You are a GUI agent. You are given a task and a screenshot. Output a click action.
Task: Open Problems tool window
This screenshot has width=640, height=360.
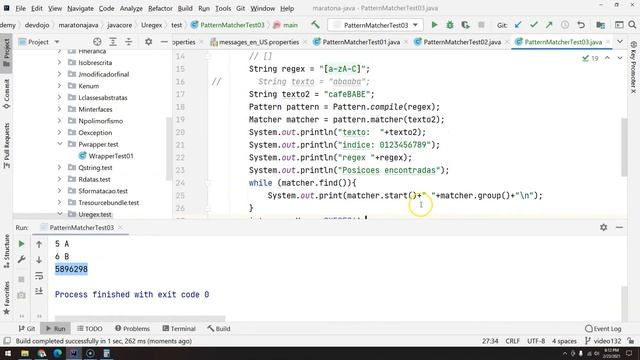pos(132,329)
